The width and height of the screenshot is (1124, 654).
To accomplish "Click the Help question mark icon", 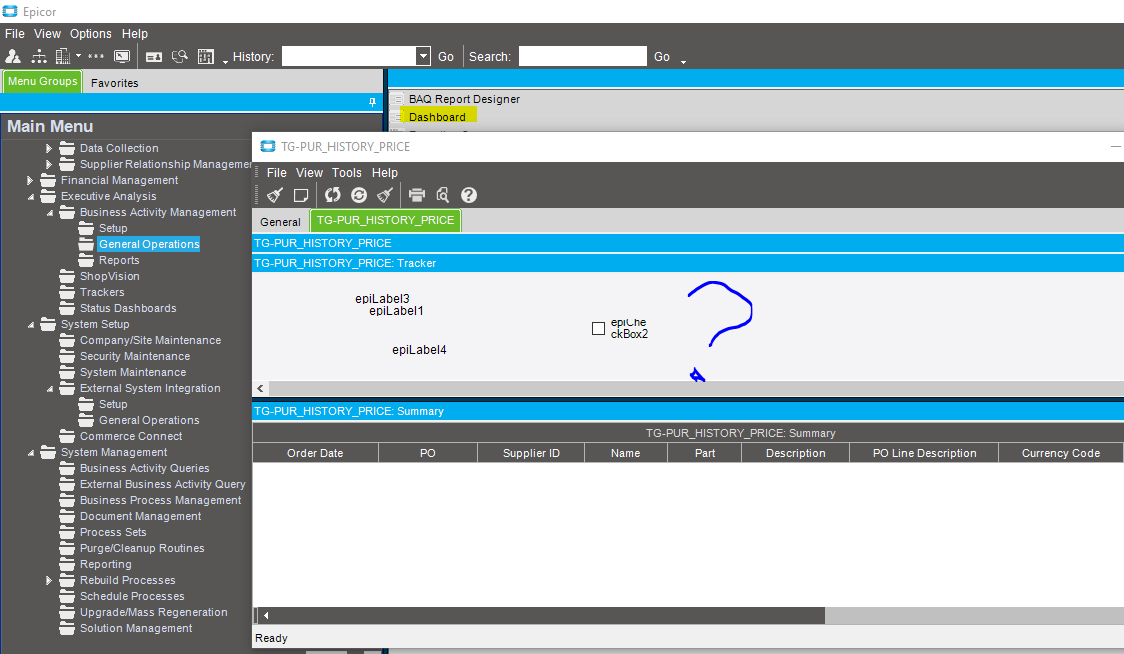I will tap(469, 195).
